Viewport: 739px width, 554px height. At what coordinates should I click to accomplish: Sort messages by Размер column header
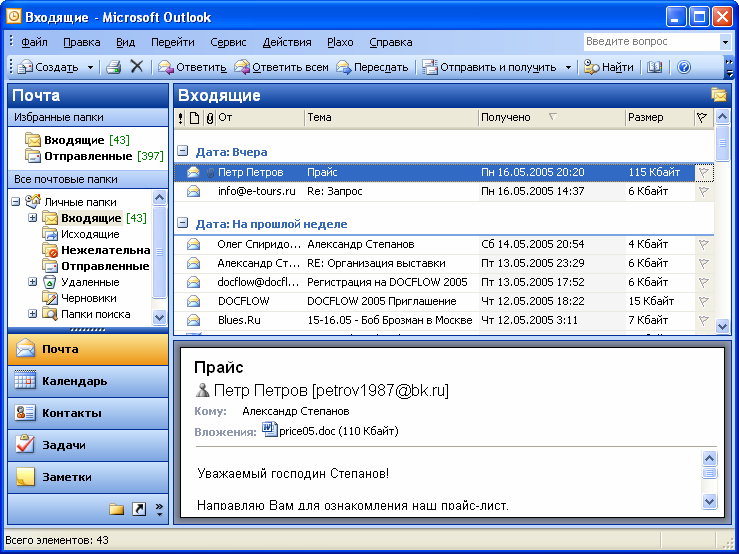coord(659,118)
